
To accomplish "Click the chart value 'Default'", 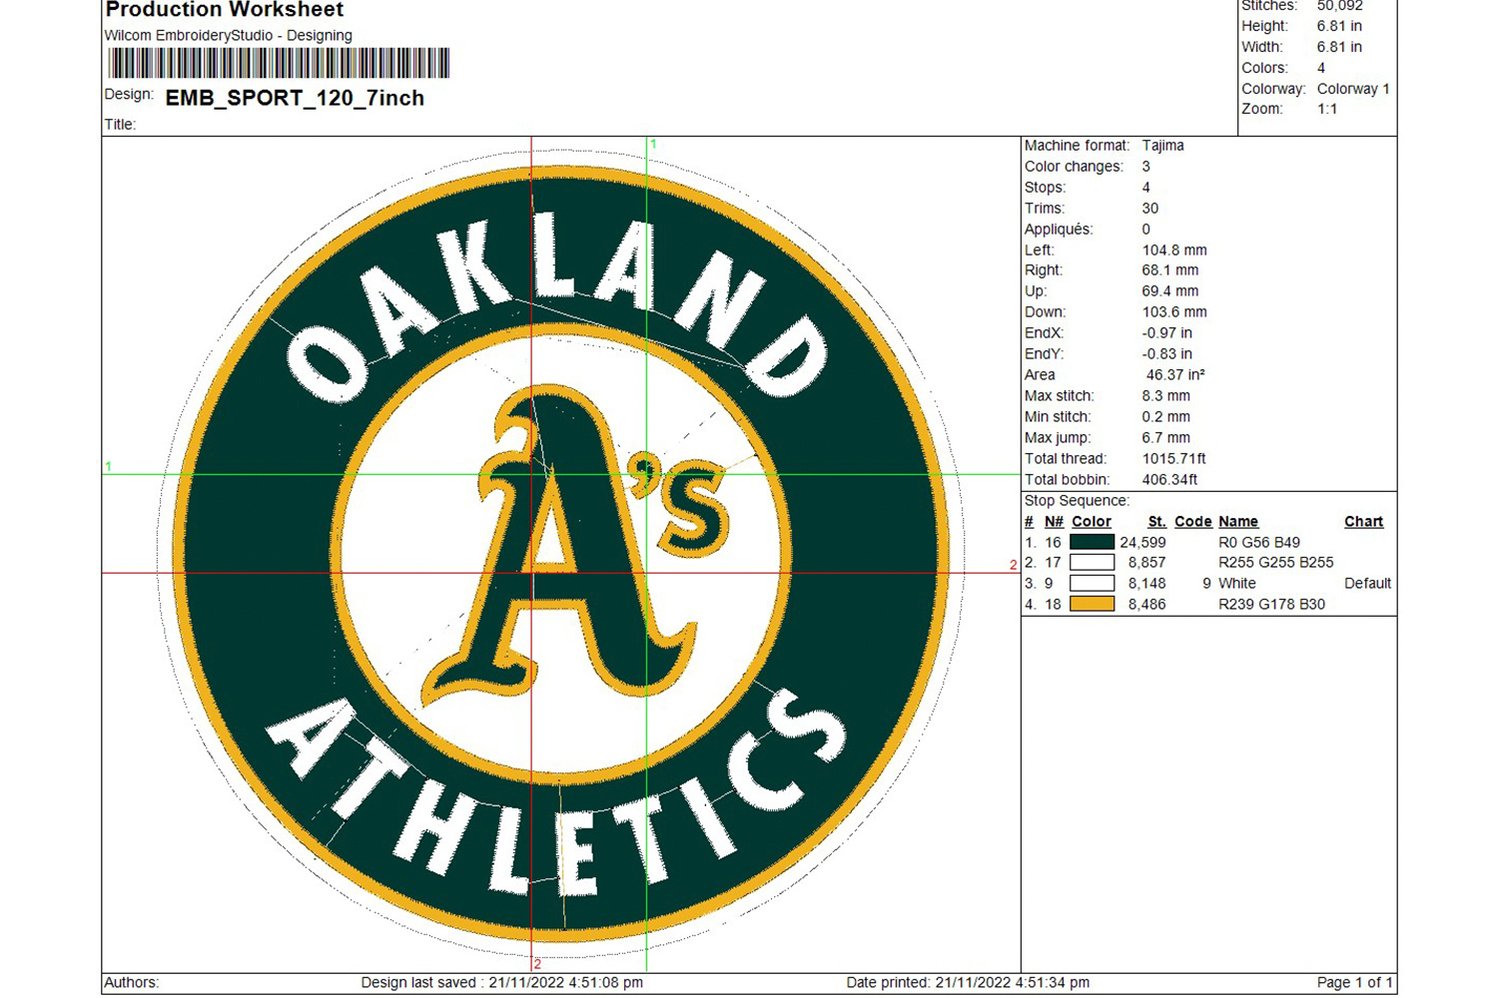I will click(1367, 583).
